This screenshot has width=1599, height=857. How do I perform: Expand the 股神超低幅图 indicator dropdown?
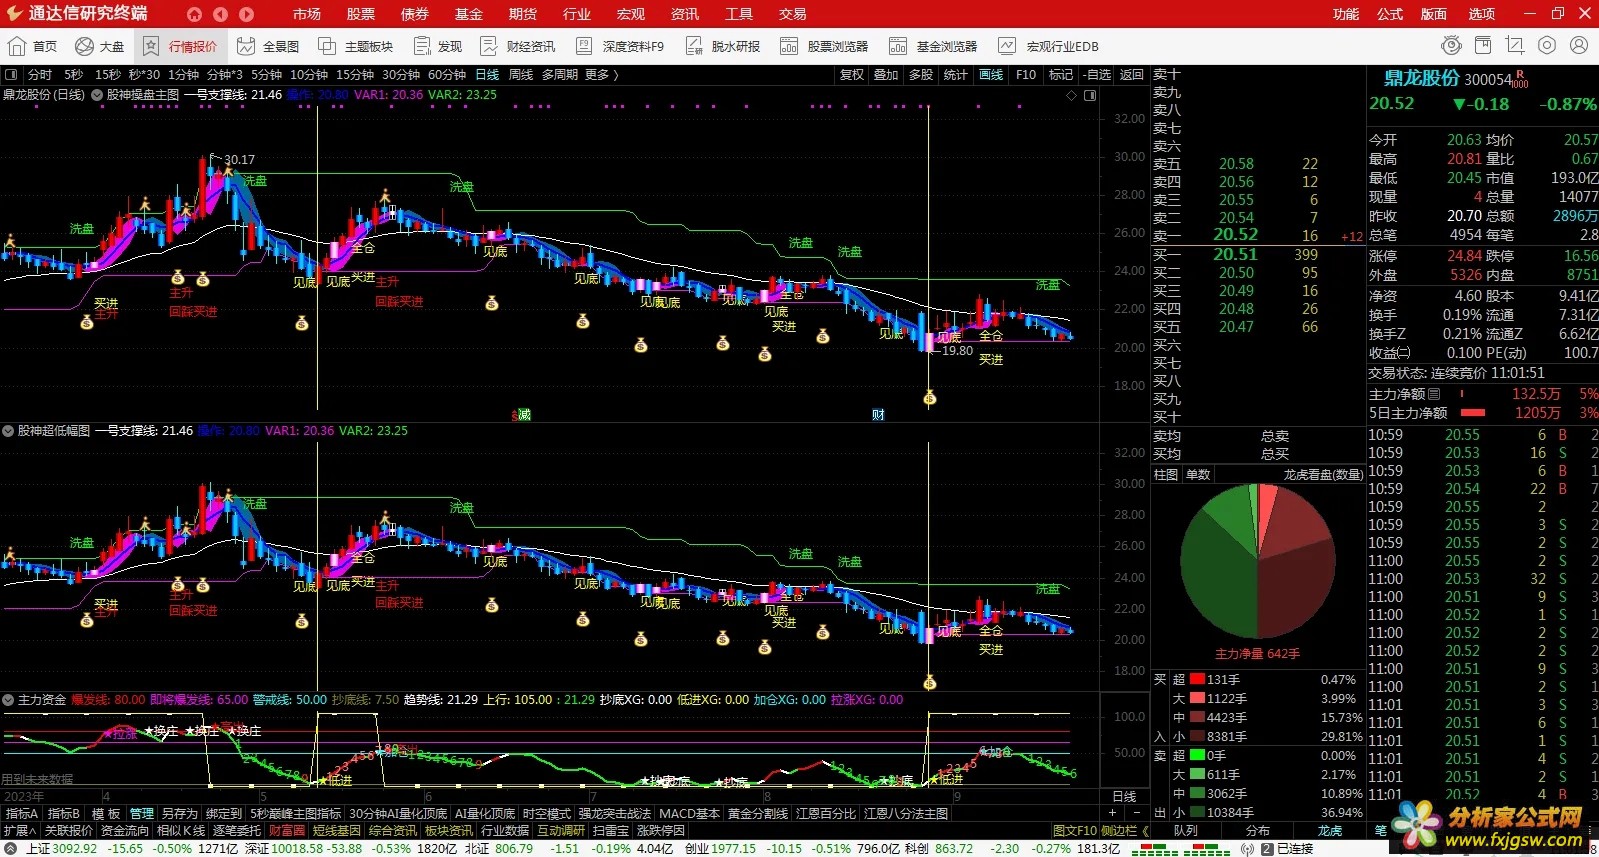coord(8,431)
